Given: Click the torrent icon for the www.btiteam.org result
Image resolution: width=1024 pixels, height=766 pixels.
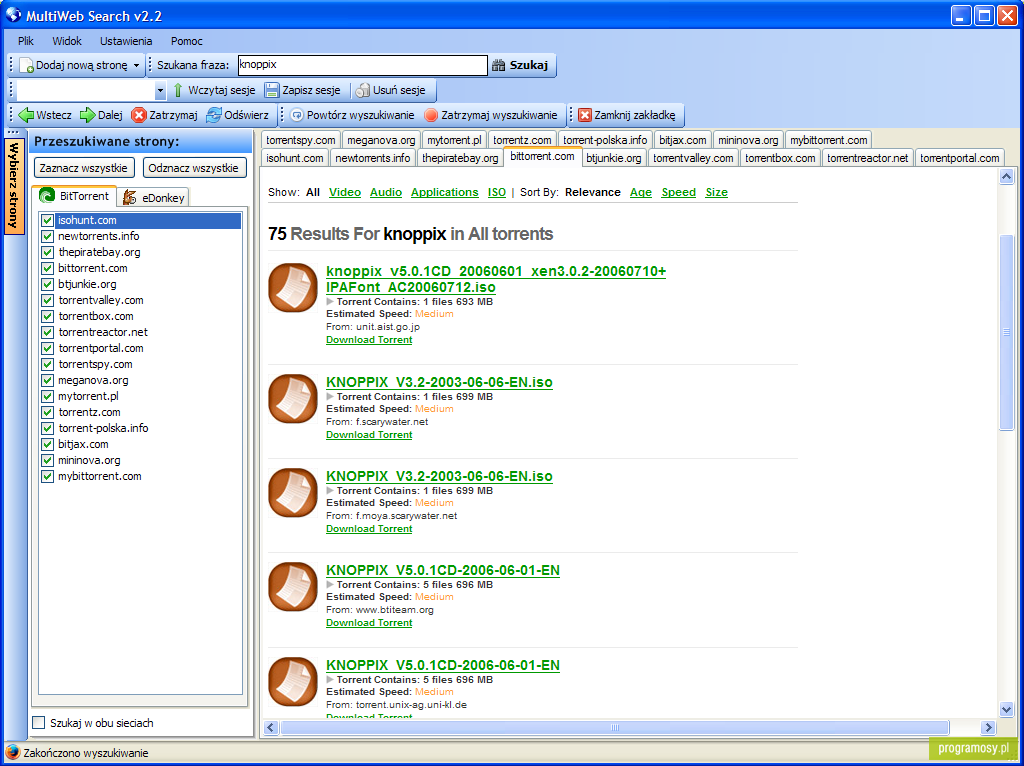Looking at the screenshot, I should coord(293,586).
